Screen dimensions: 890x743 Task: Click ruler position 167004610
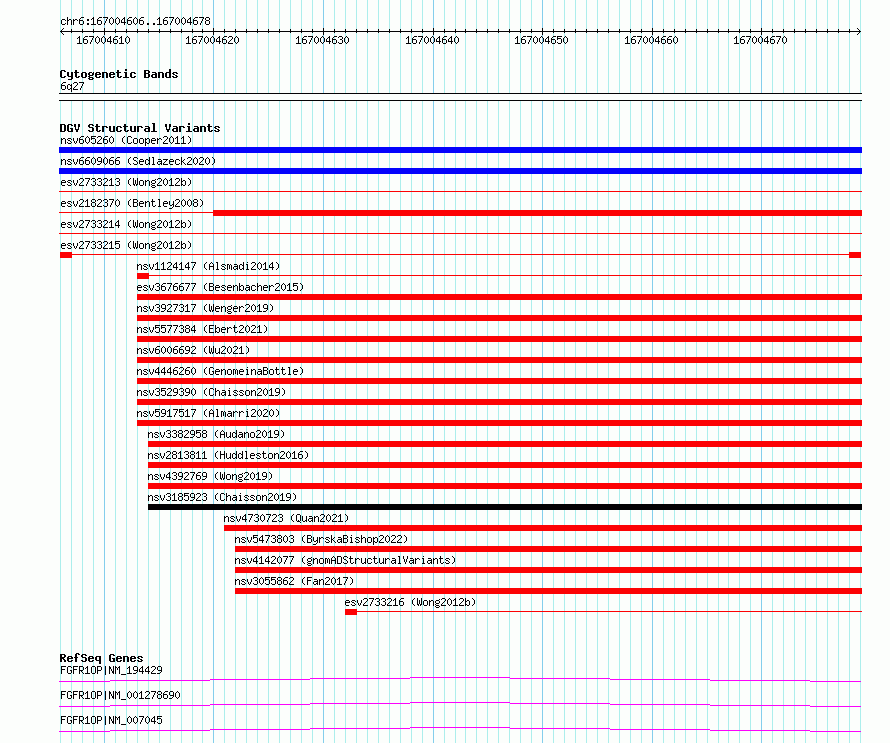click(x=103, y=40)
